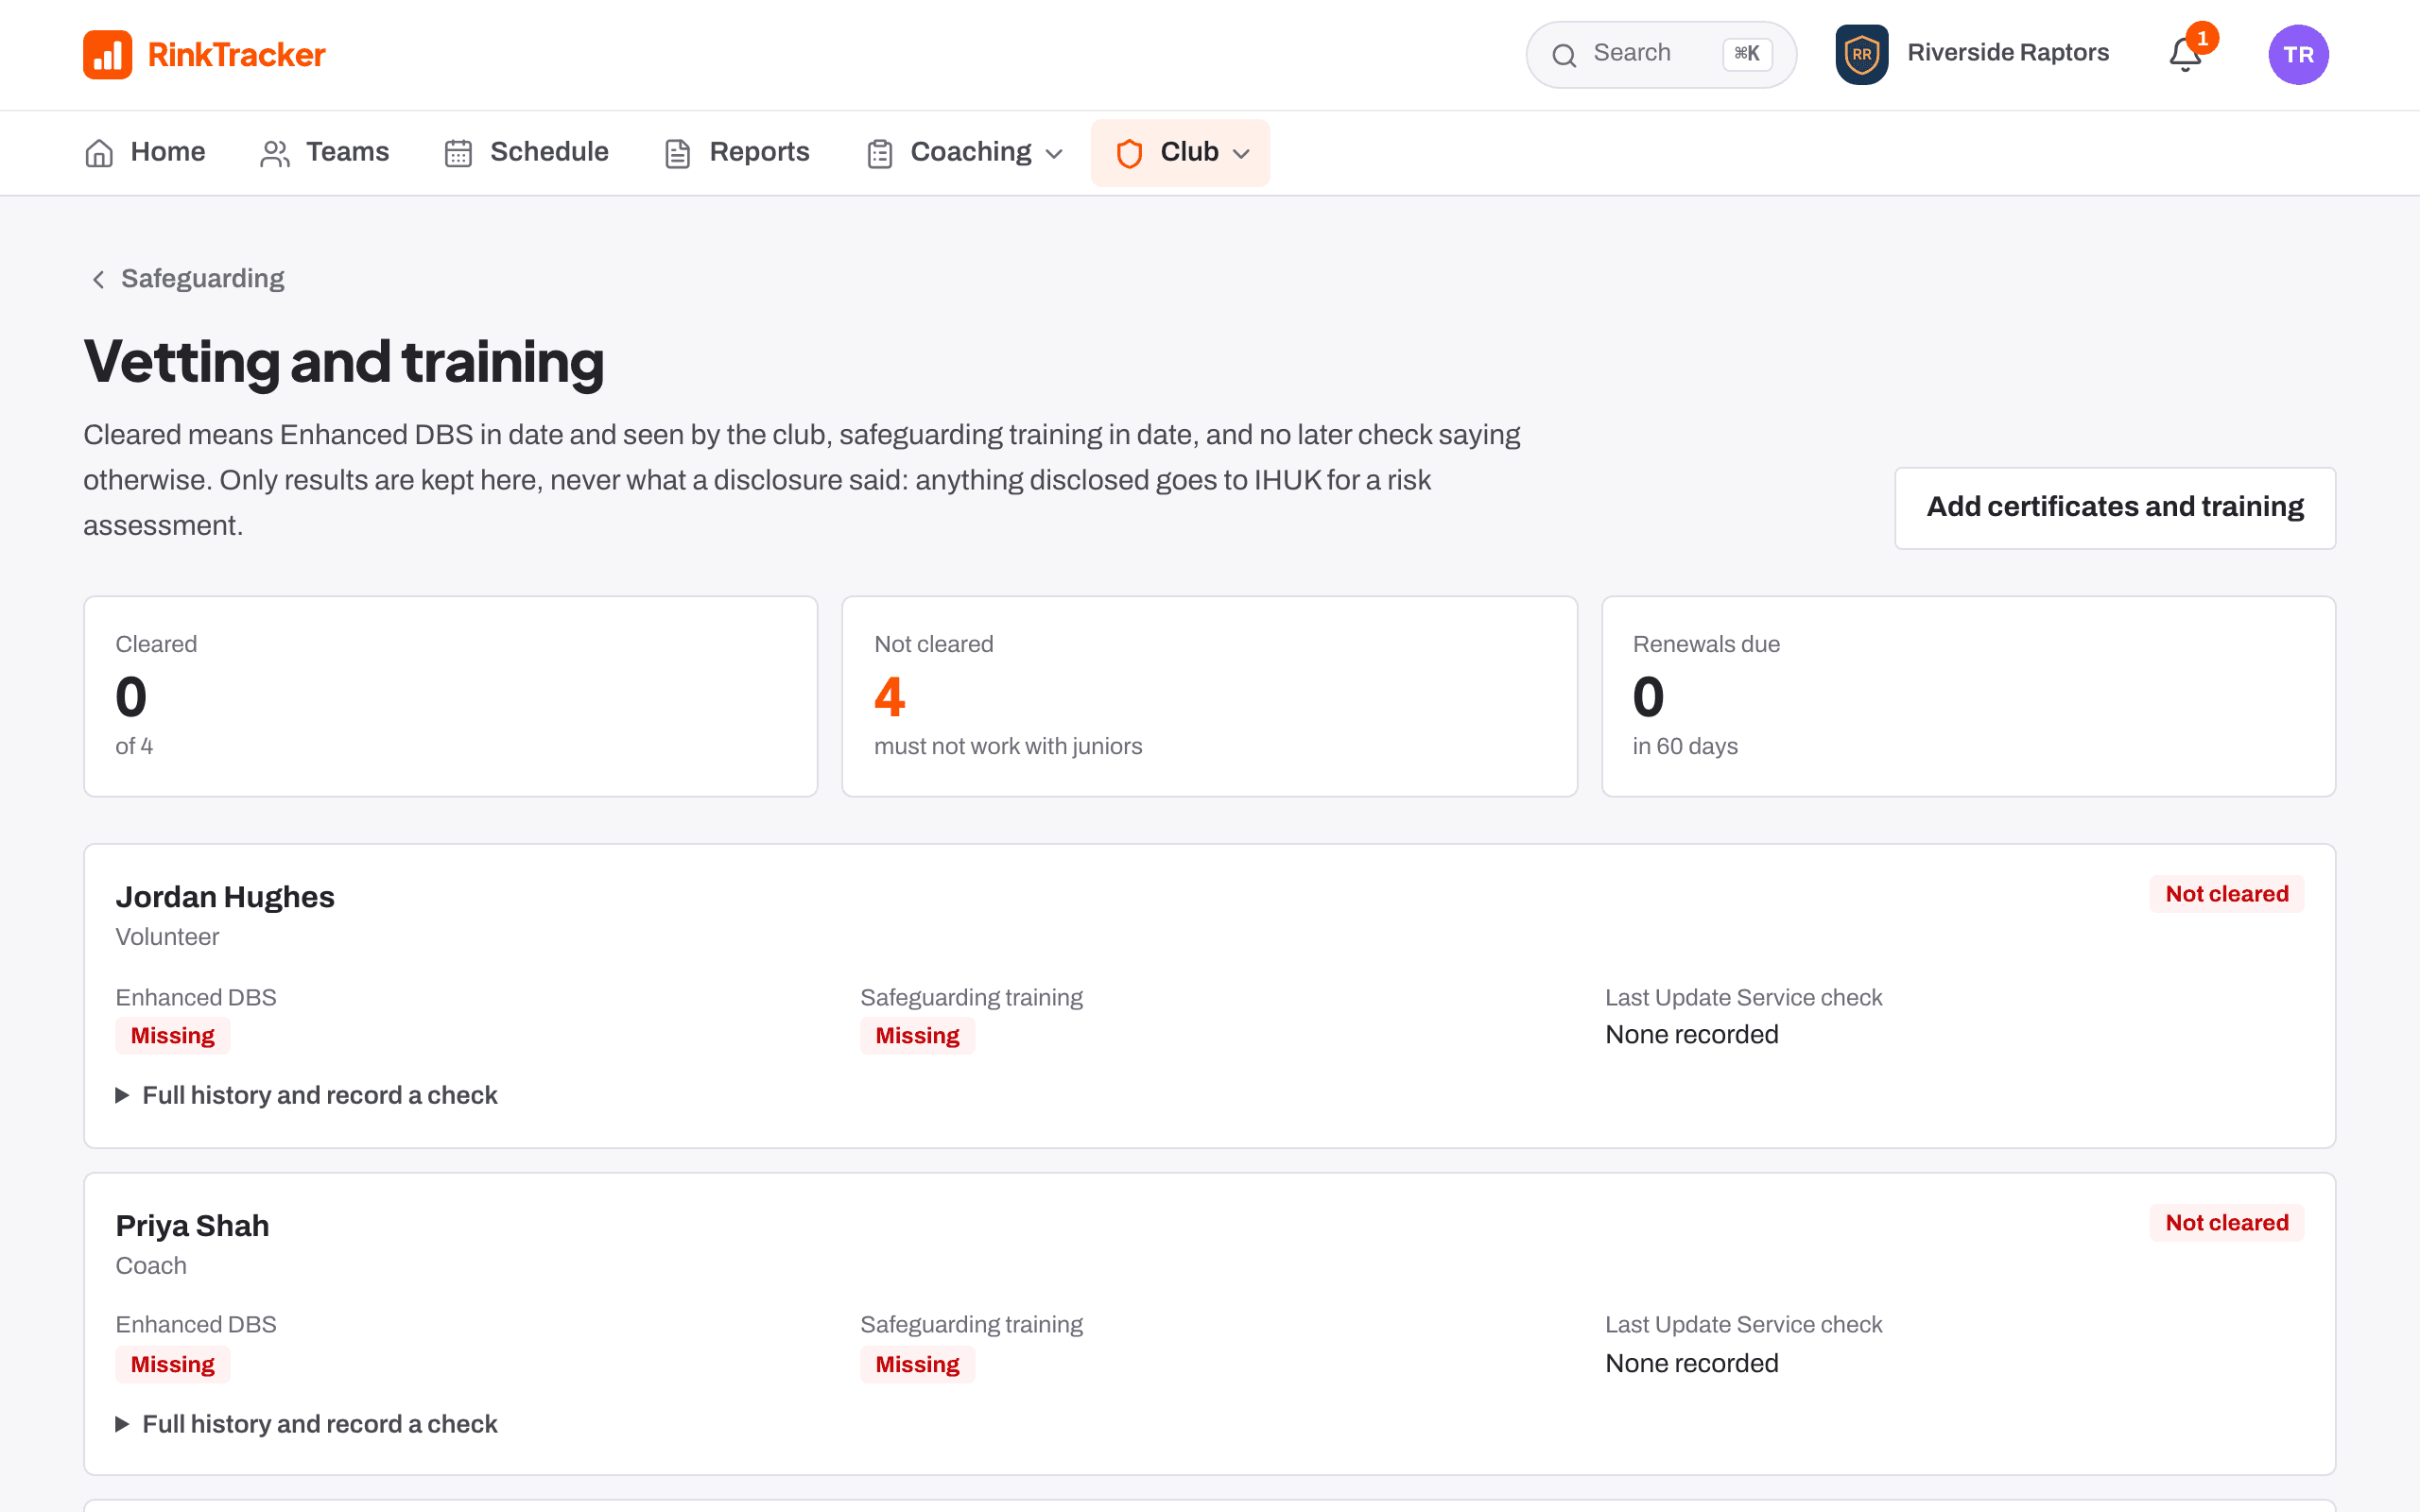Click the Schedule calendar icon
The height and width of the screenshot is (1512, 2420).
pyautogui.click(x=458, y=153)
